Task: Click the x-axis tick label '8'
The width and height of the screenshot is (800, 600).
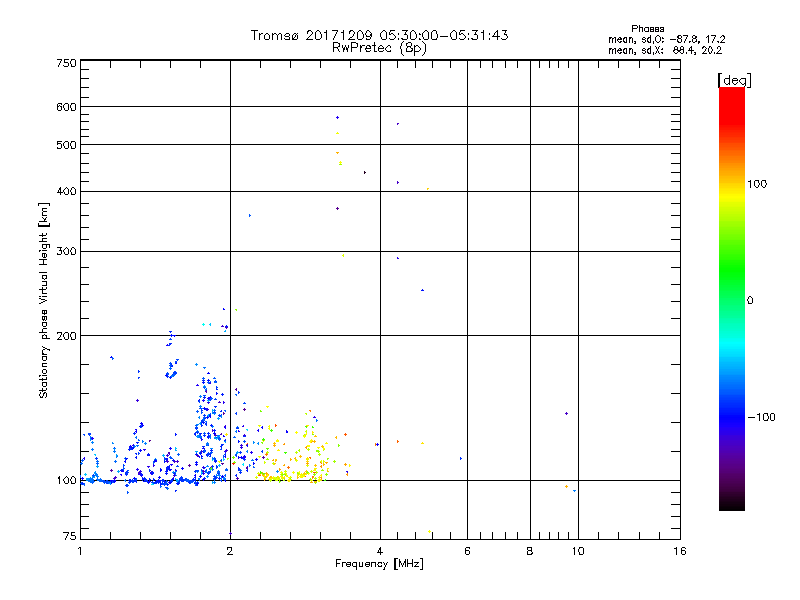Action: (530, 551)
